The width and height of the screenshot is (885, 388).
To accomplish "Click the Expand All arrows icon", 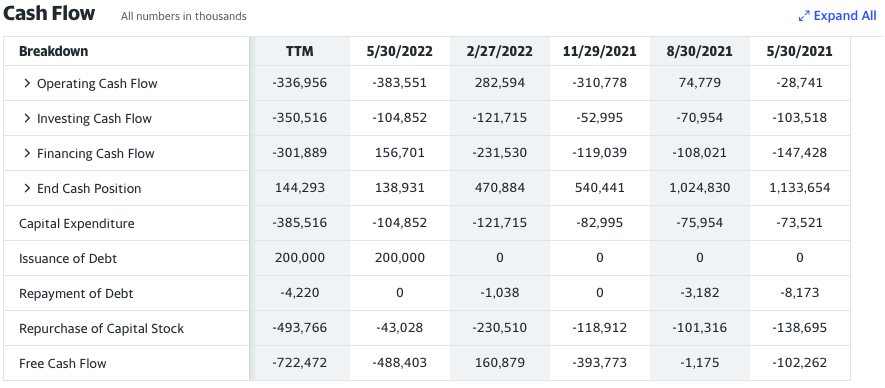I will click(804, 16).
